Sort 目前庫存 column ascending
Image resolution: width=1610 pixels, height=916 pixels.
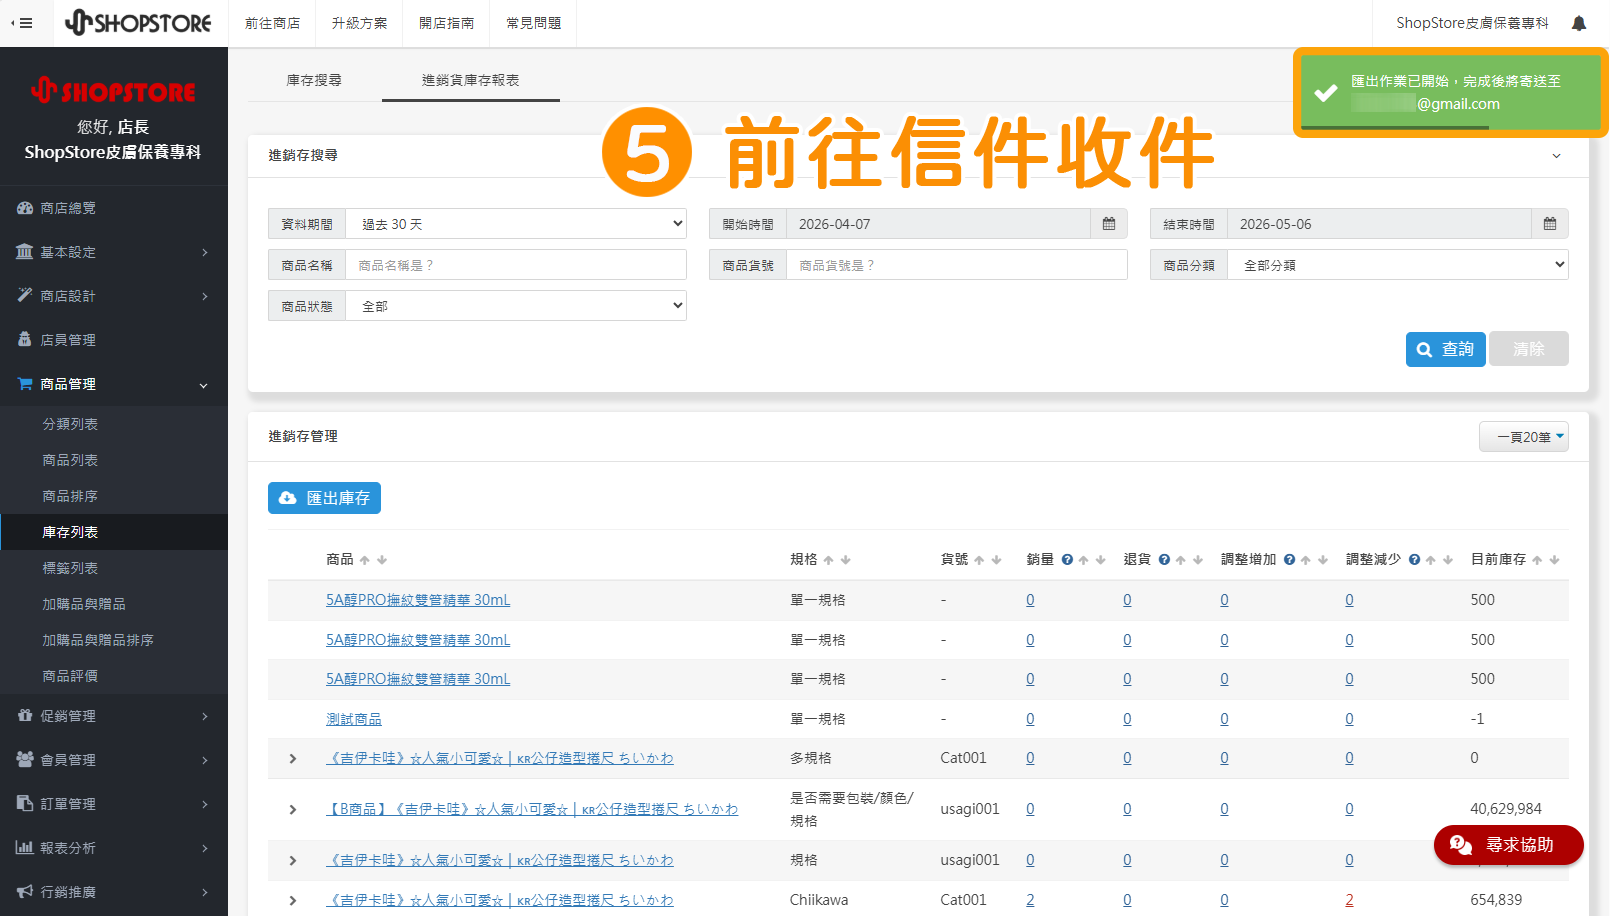click(x=1537, y=560)
